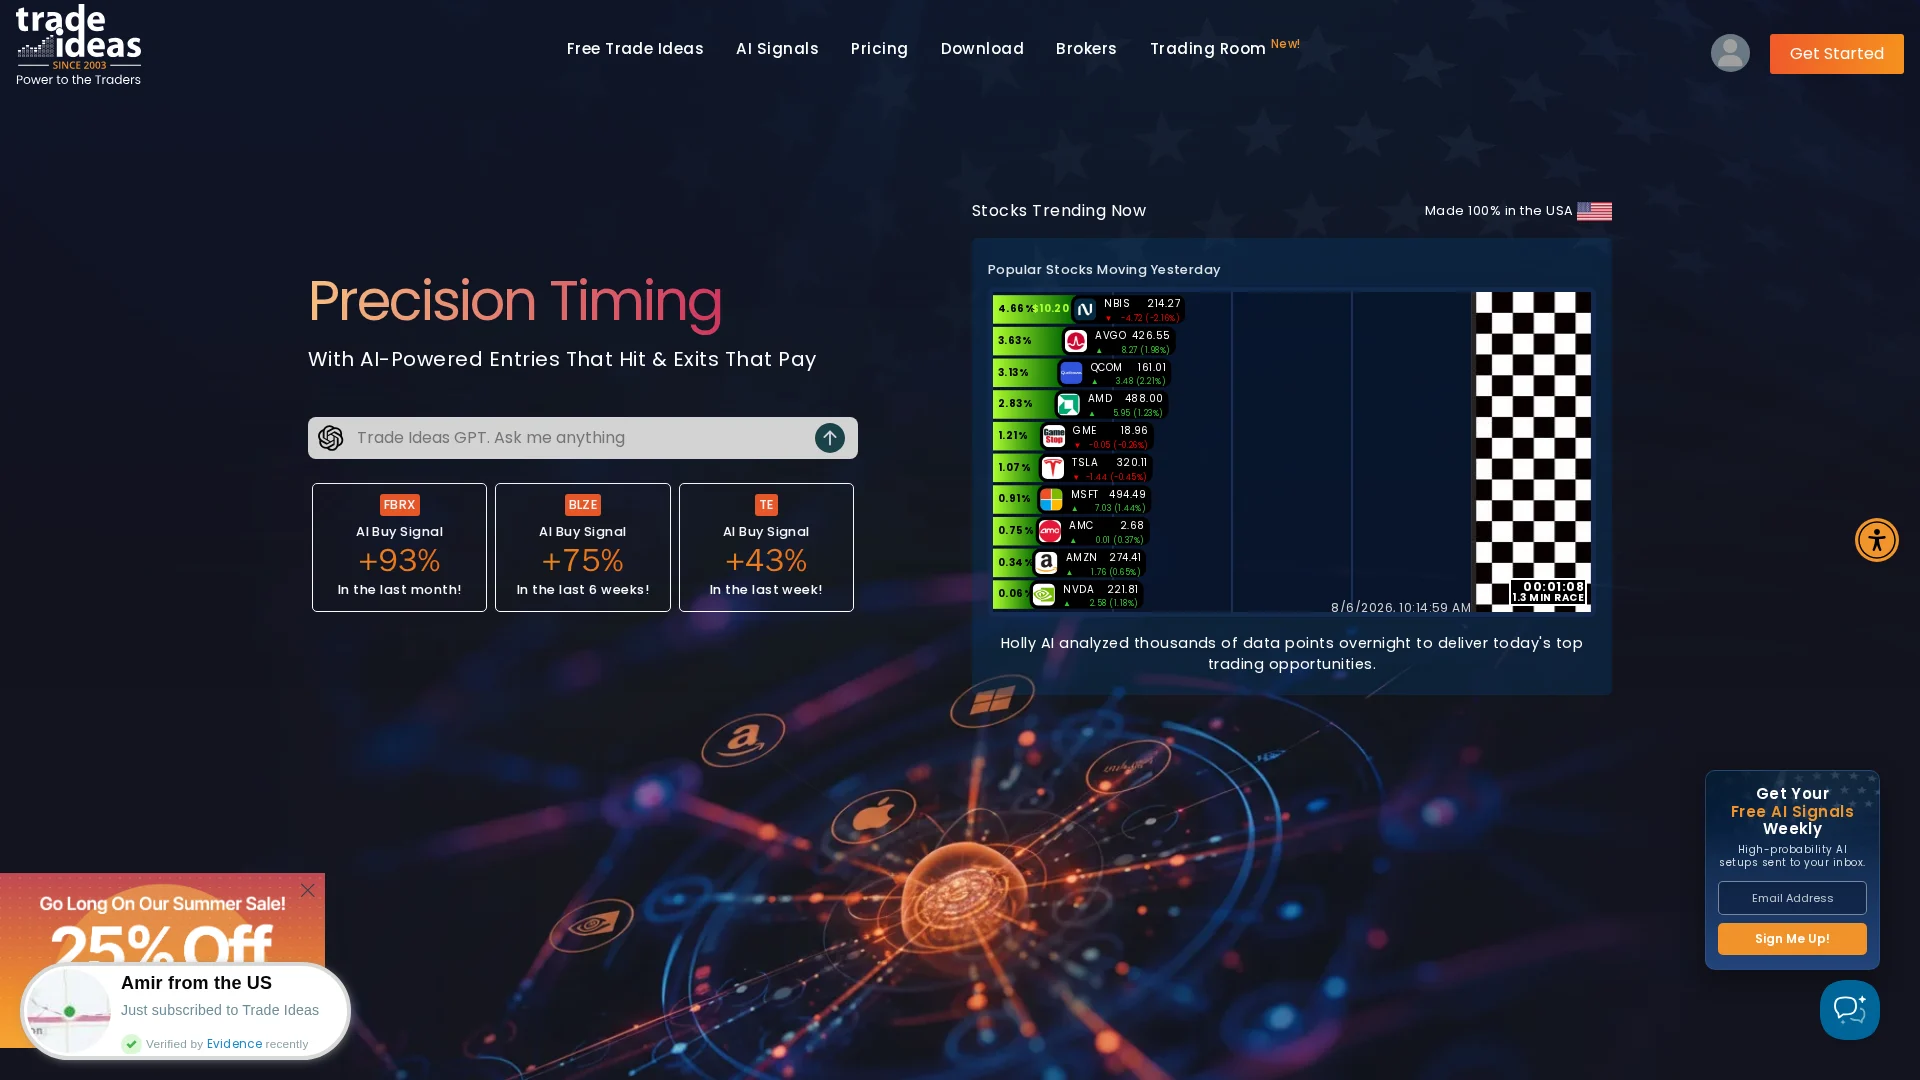Image resolution: width=1920 pixels, height=1080 pixels.
Task: Click the GPT logo in the ask field
Action: pyautogui.click(x=331, y=438)
